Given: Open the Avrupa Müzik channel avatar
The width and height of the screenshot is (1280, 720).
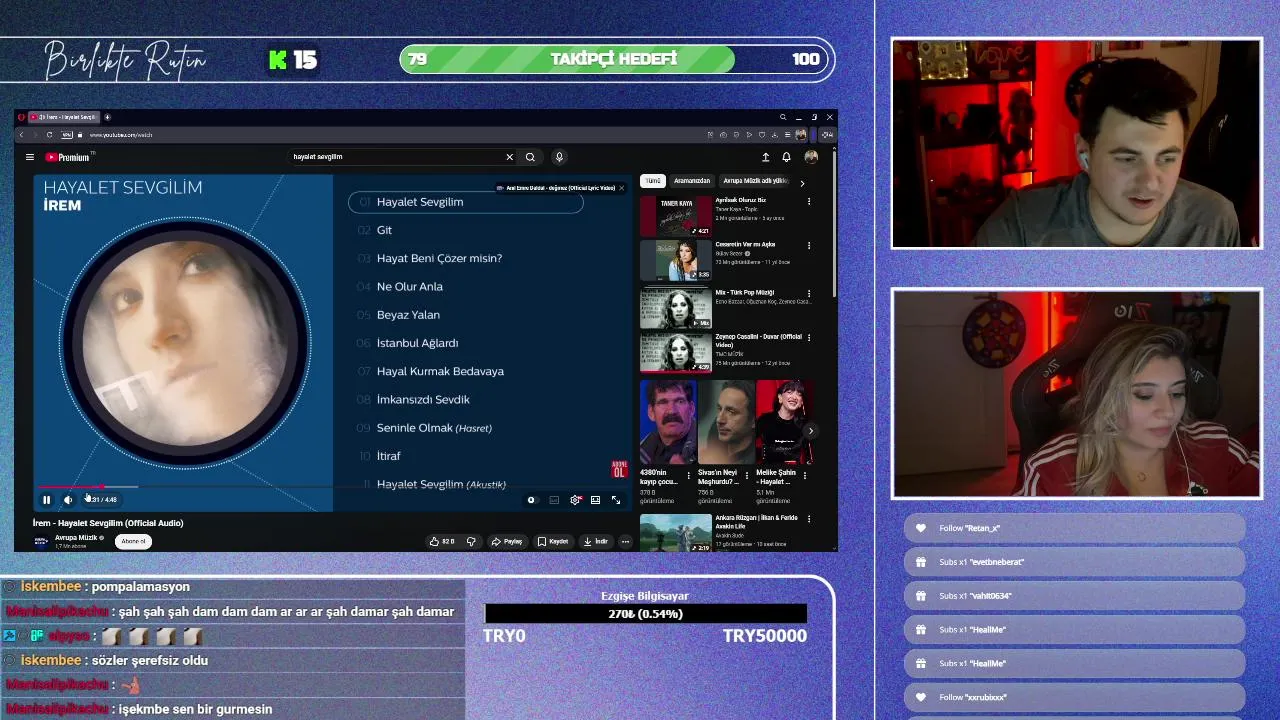Looking at the screenshot, I should [x=41, y=541].
